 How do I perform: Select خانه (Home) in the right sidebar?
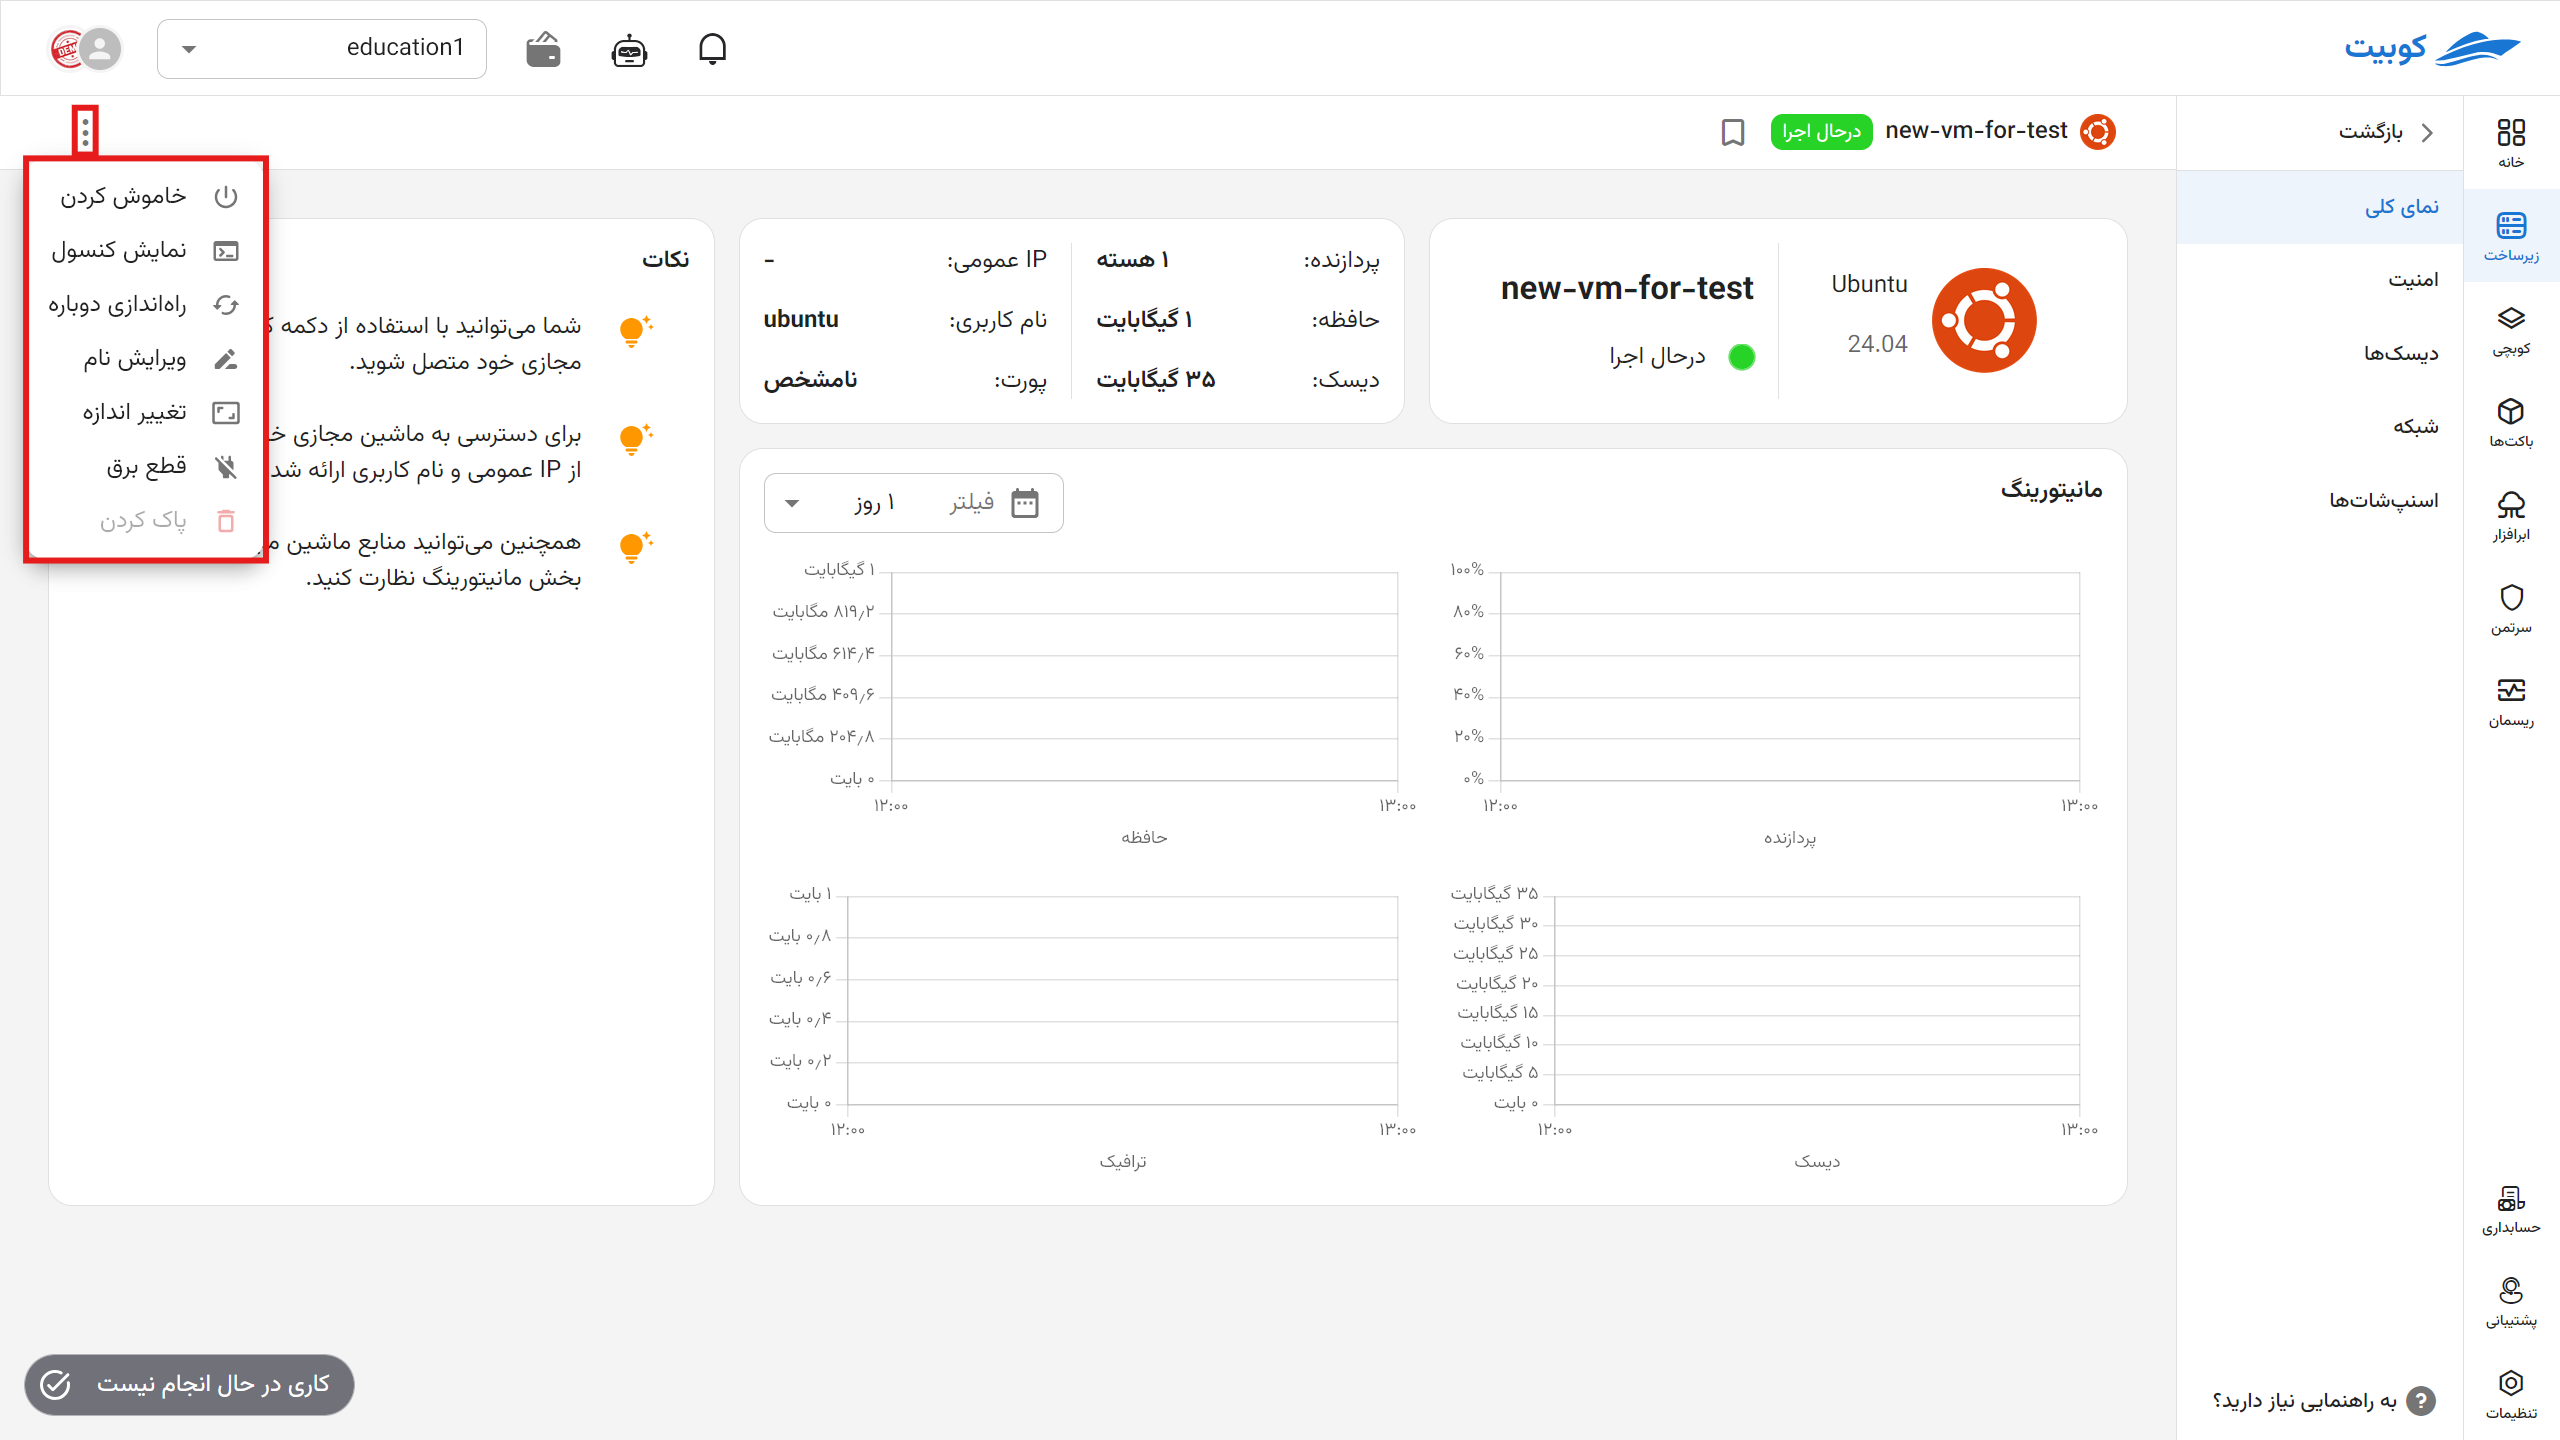click(2511, 140)
